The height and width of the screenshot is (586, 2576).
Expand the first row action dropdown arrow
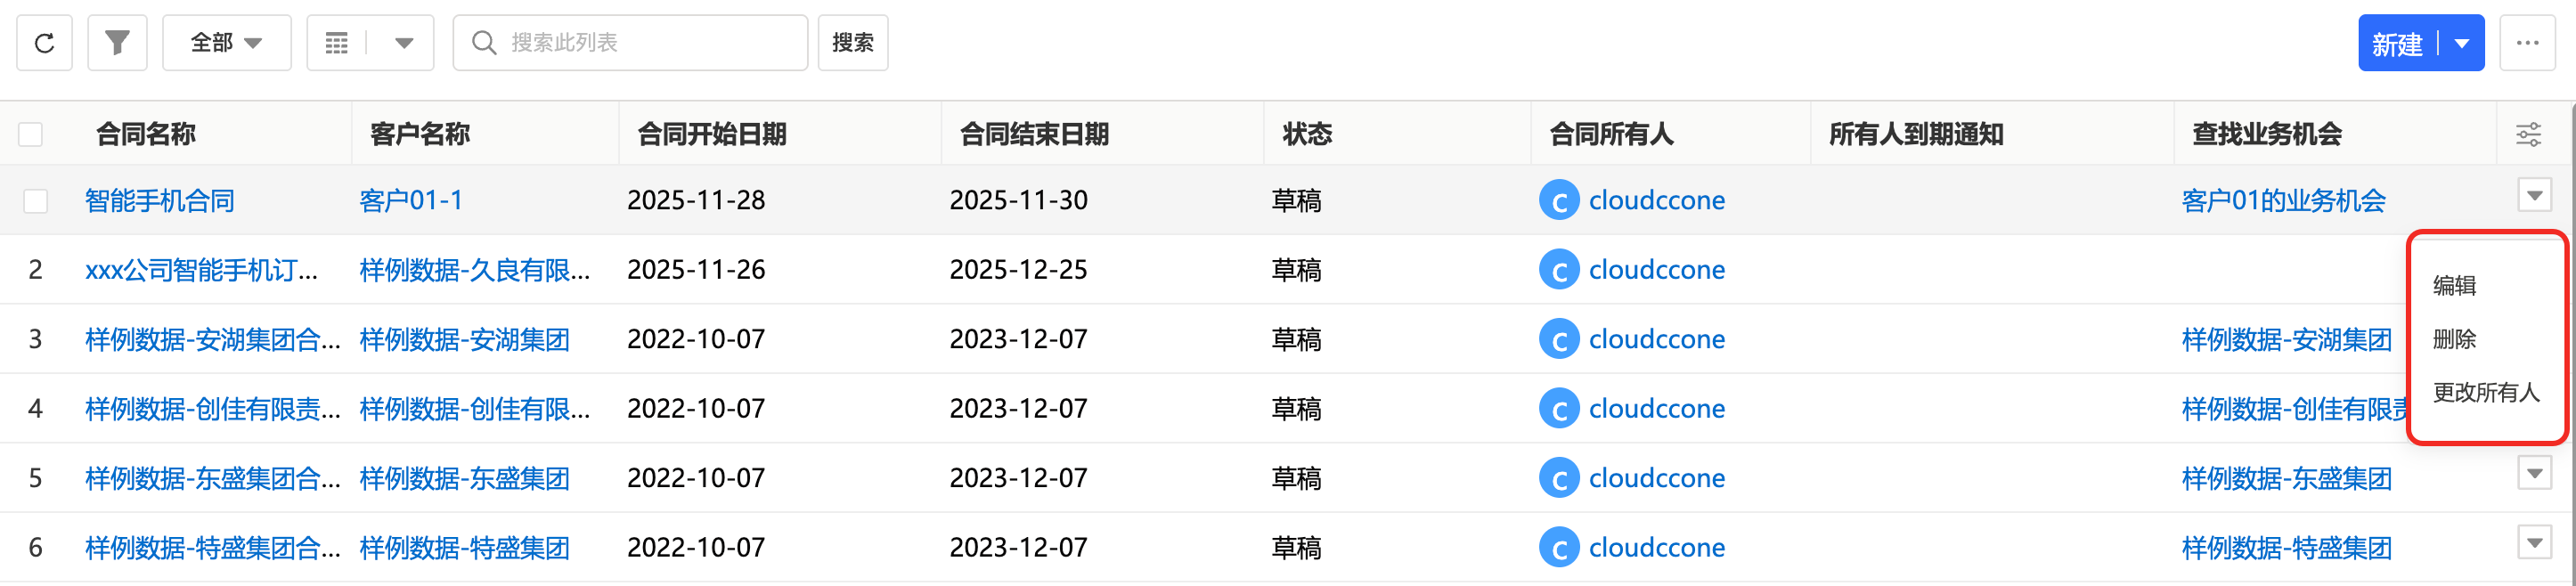[2533, 196]
